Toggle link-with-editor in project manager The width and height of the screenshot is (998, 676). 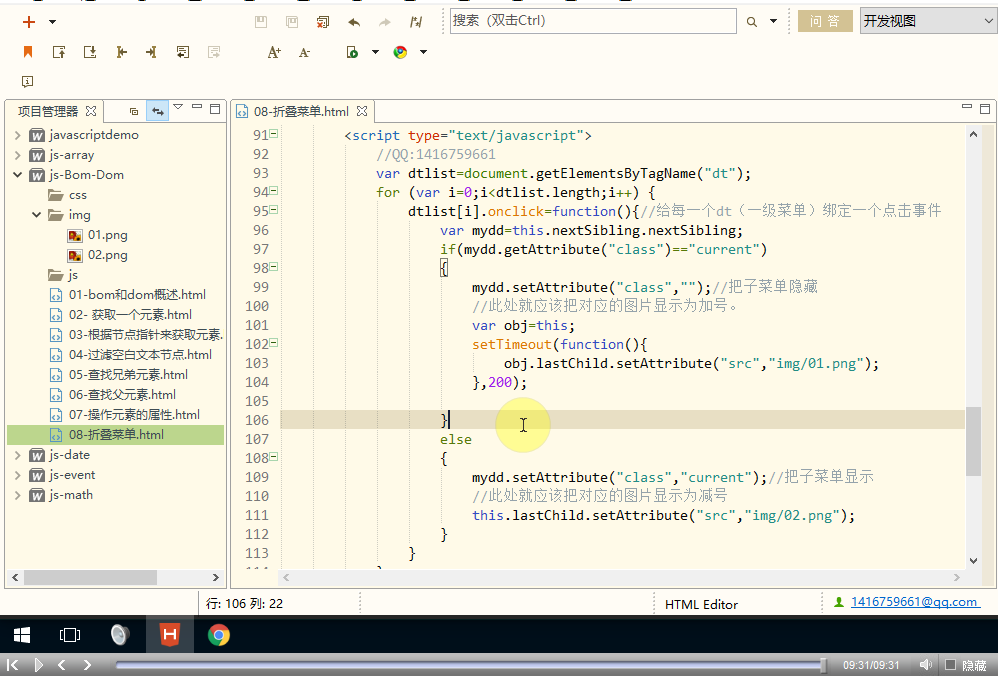(x=157, y=111)
